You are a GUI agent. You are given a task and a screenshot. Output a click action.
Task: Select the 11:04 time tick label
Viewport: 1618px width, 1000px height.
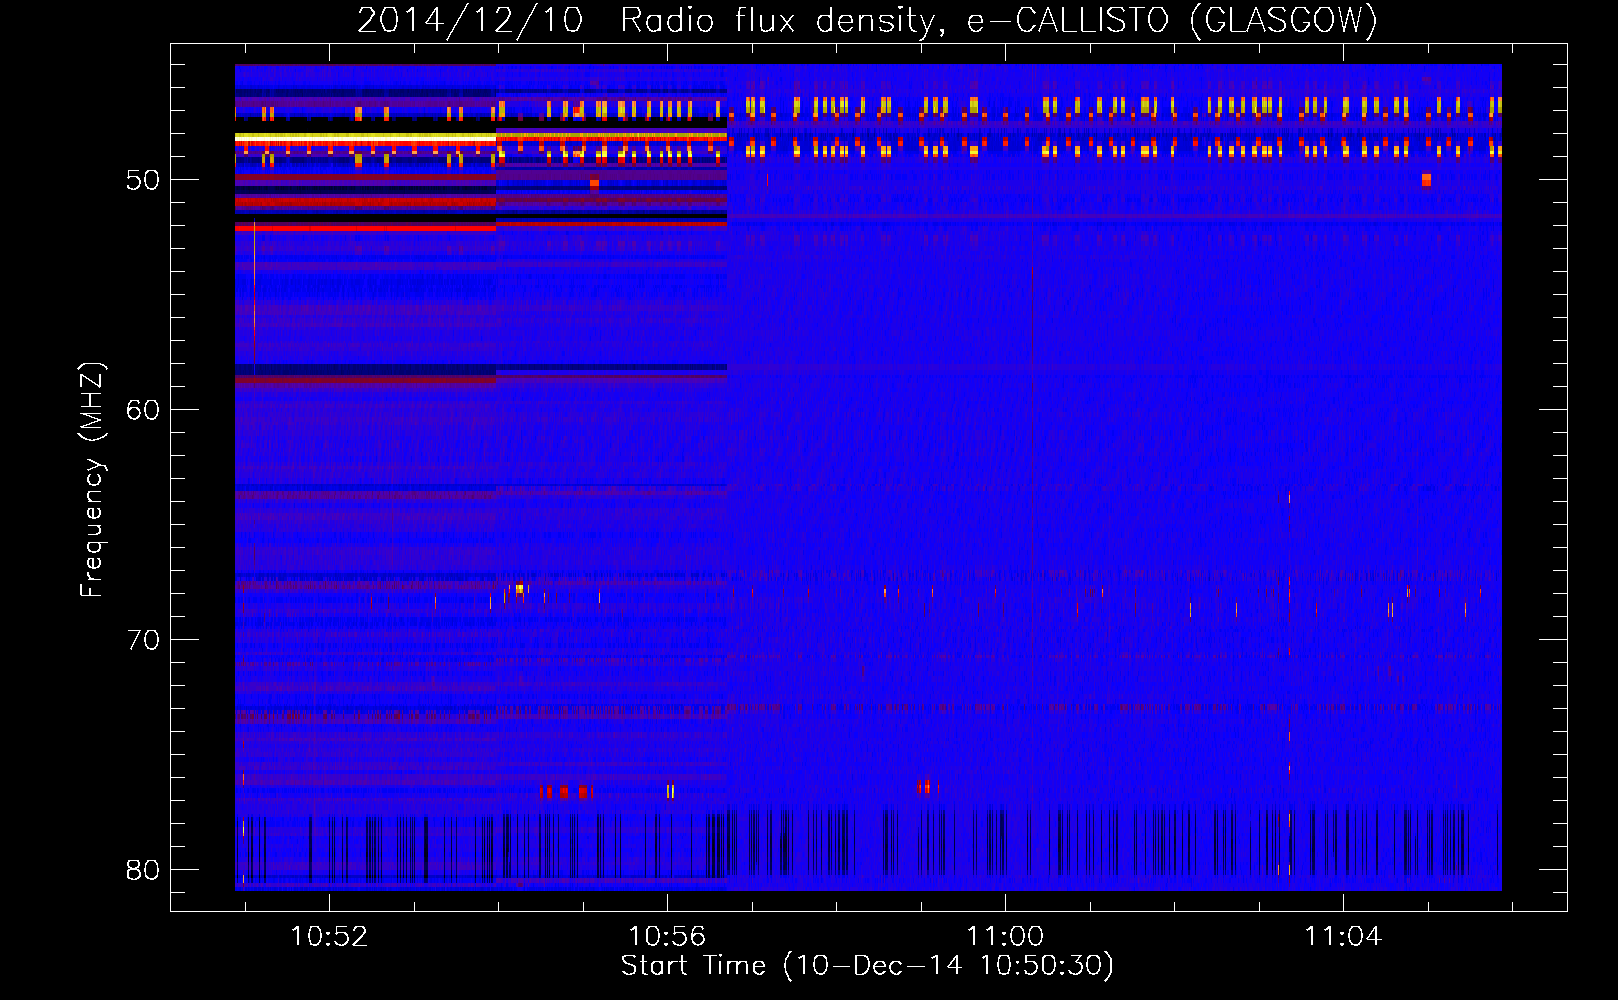[1343, 936]
